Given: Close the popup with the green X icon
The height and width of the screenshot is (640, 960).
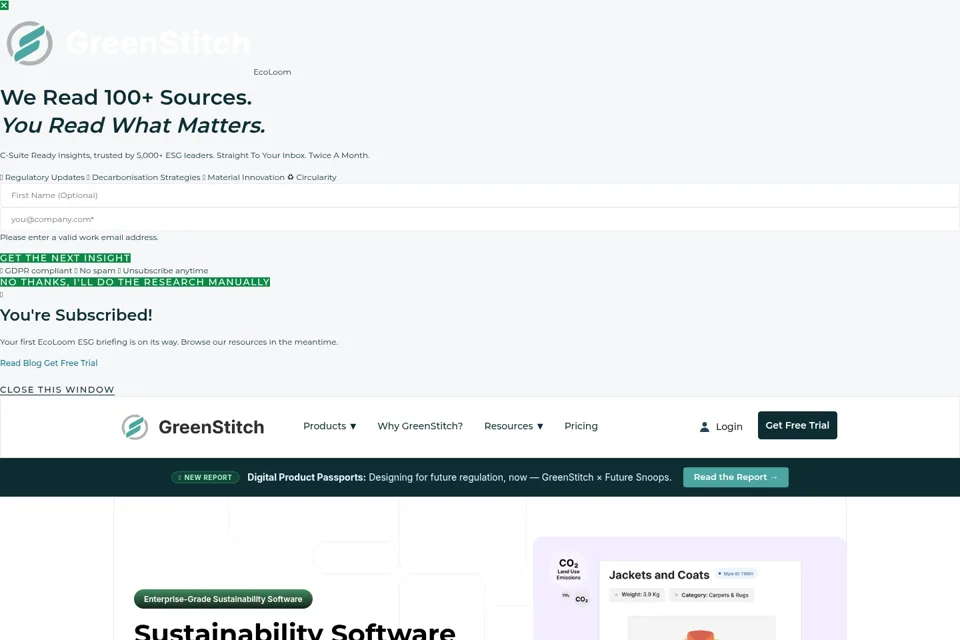Looking at the screenshot, I should [4, 5].
